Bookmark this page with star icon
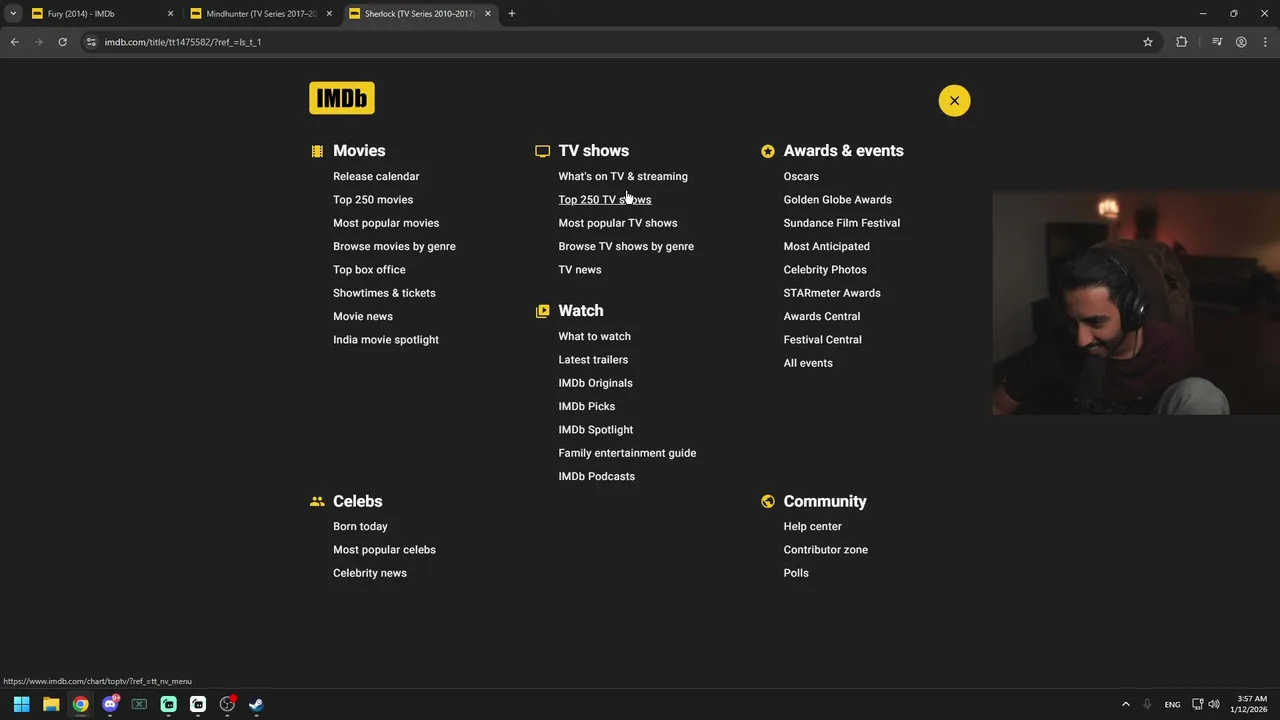Viewport: 1280px width, 720px height. pos(1148,42)
